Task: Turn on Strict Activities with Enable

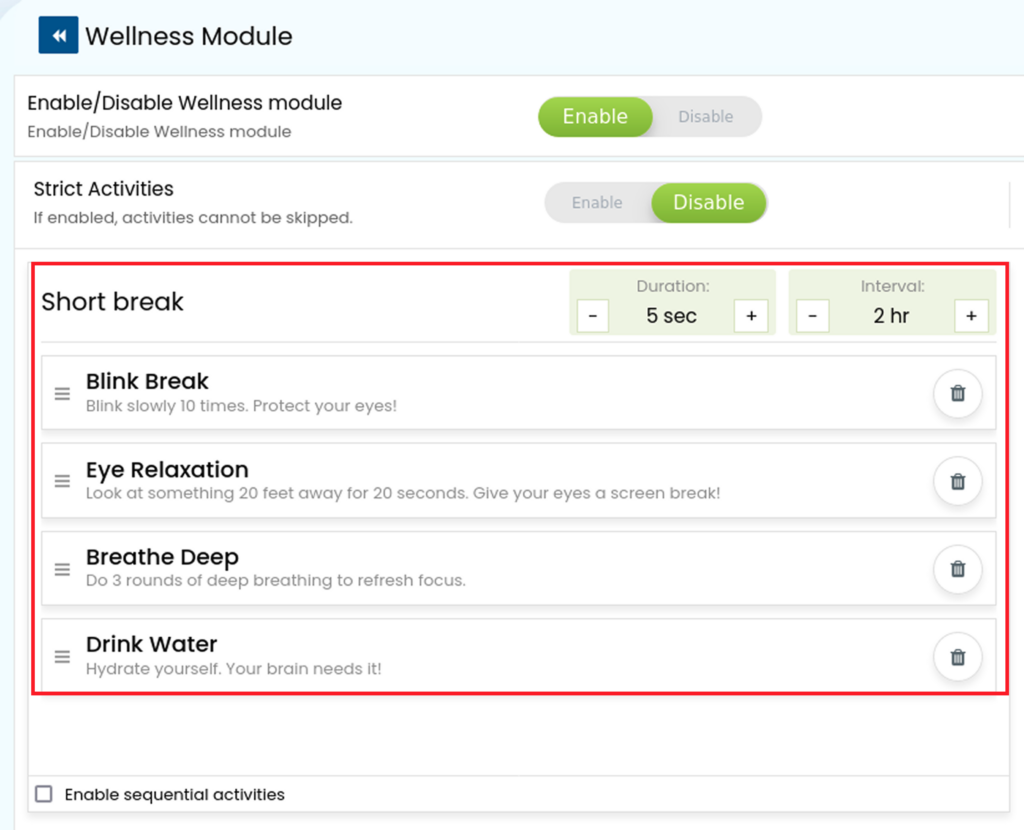Action: [x=597, y=203]
